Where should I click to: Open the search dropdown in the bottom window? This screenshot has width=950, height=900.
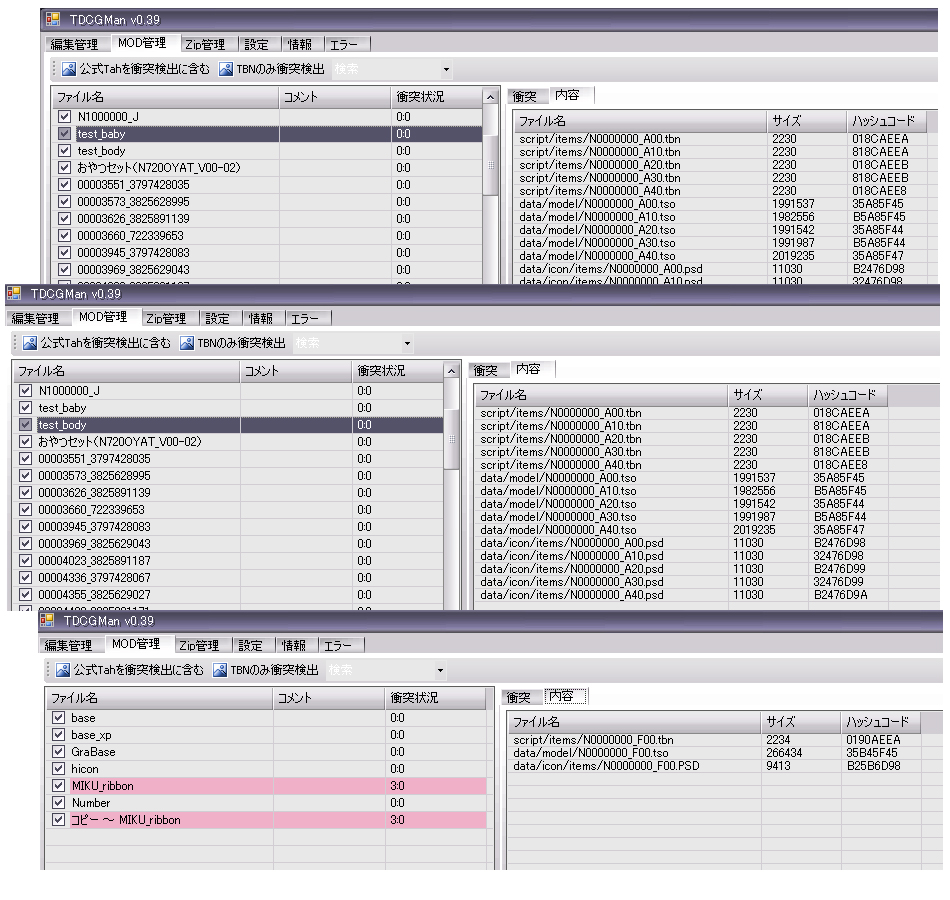coord(440,671)
